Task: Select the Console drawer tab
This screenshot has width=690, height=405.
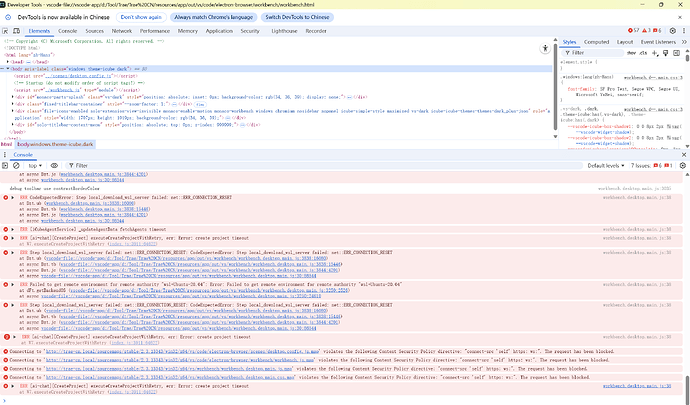Action: pyautogui.click(x=23, y=155)
